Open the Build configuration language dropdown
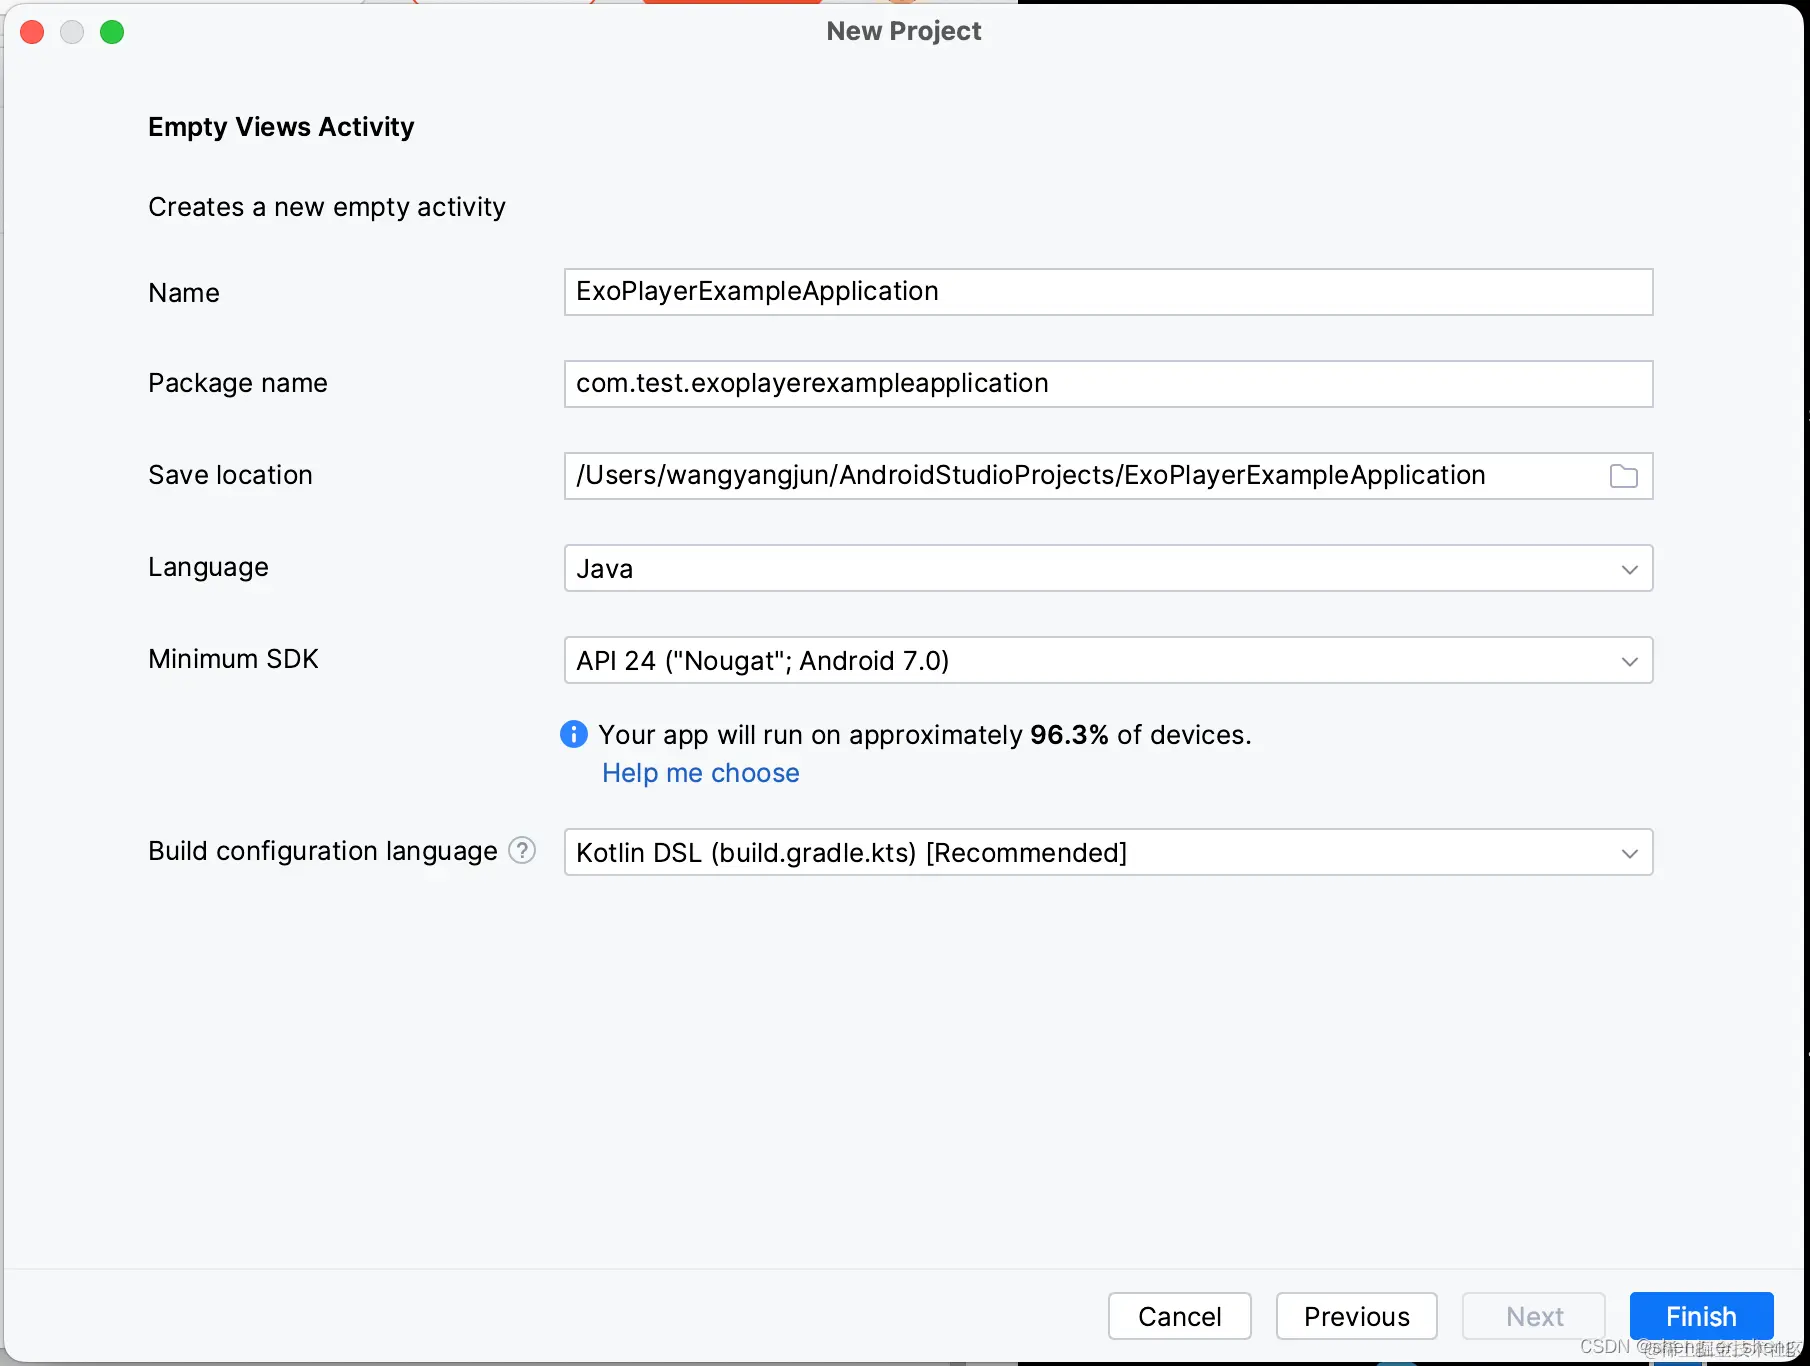1810x1366 pixels. click(1629, 853)
